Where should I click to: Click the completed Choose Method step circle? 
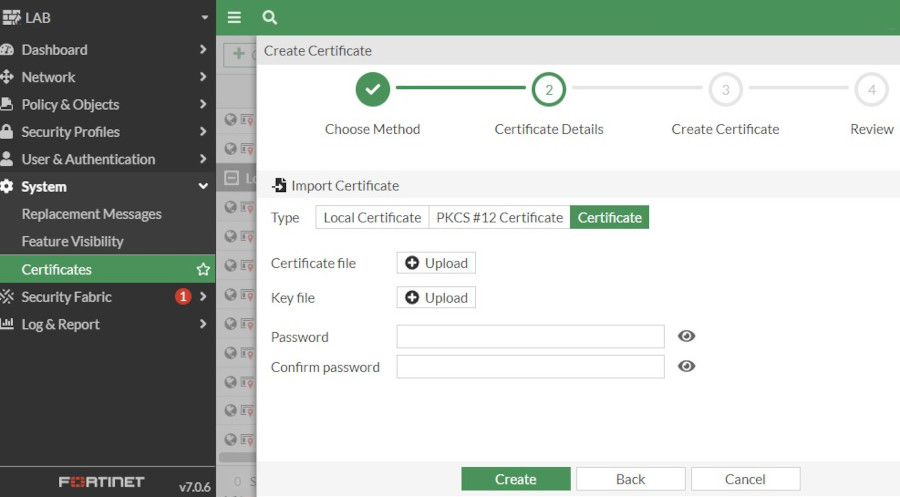pyautogui.click(x=373, y=90)
